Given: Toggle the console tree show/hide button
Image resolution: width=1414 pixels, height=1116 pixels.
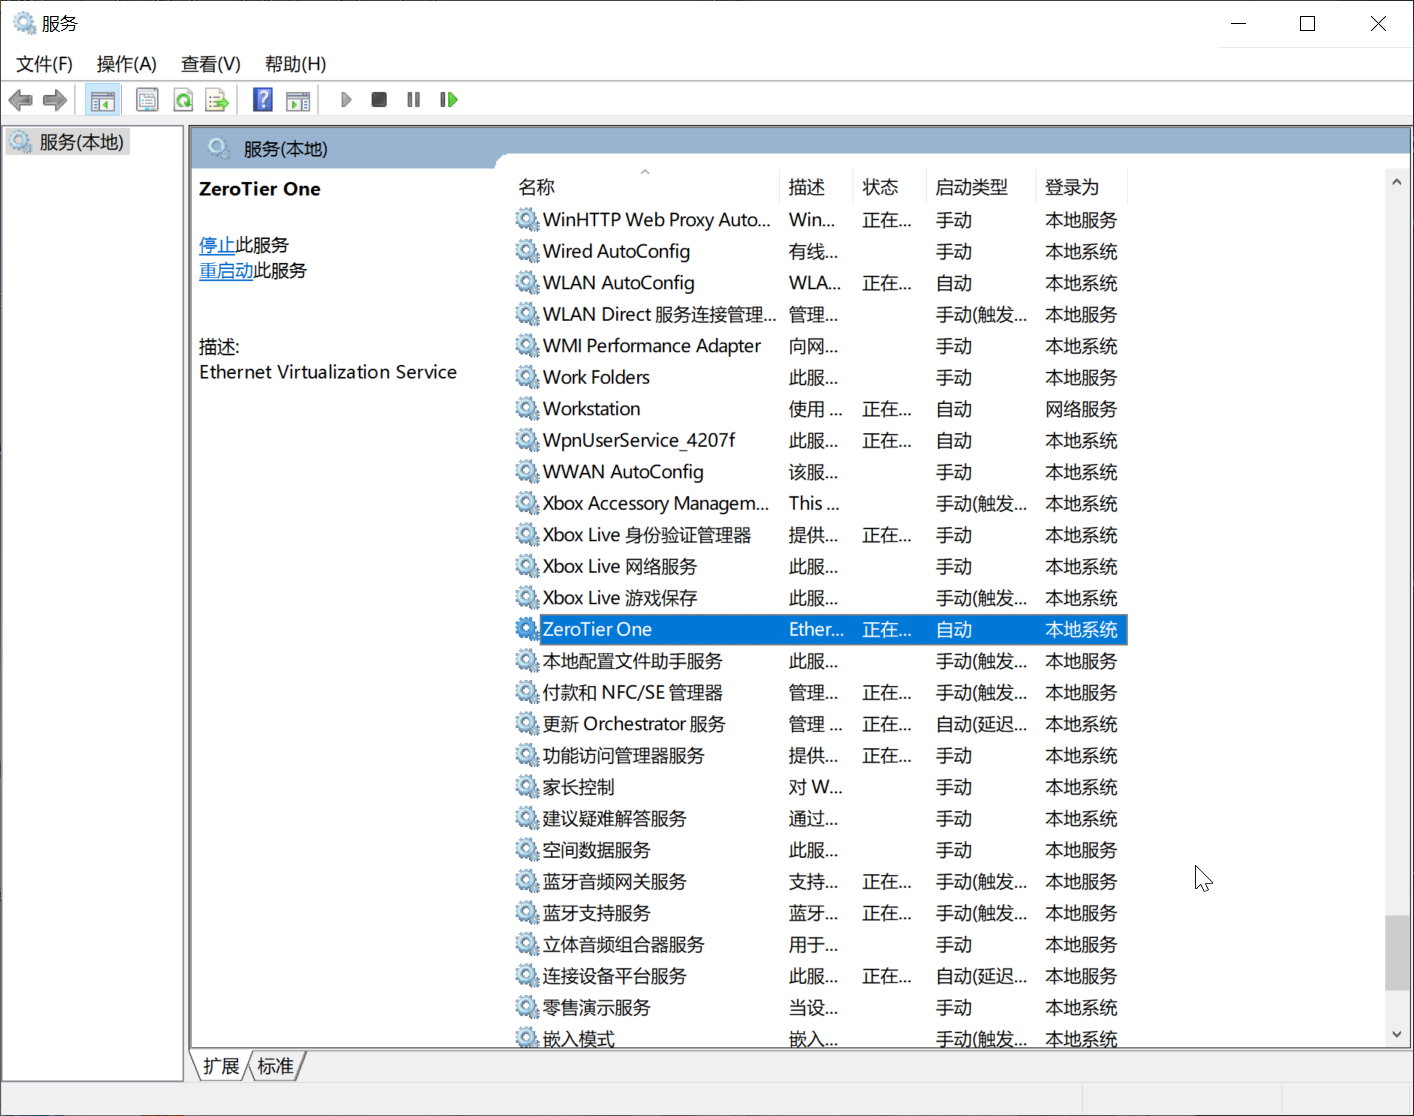Looking at the screenshot, I should pyautogui.click(x=102, y=100).
